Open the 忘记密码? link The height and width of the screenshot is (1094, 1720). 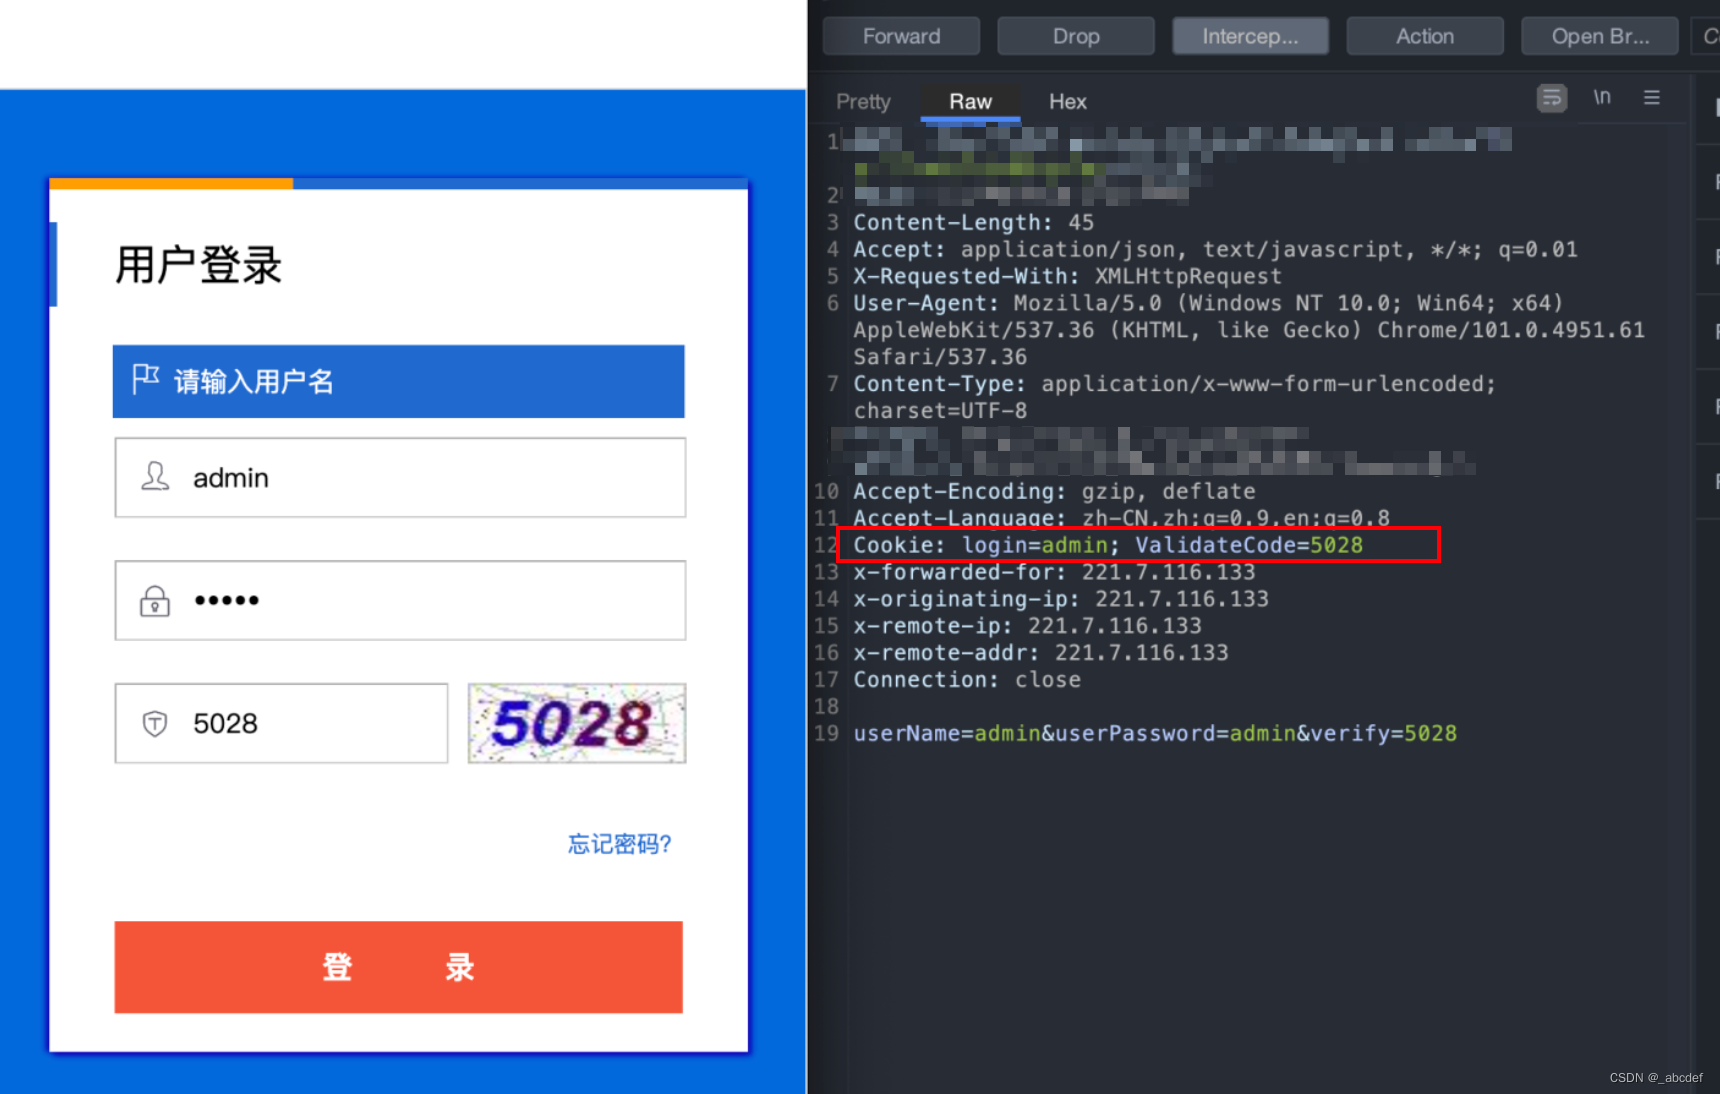619,844
